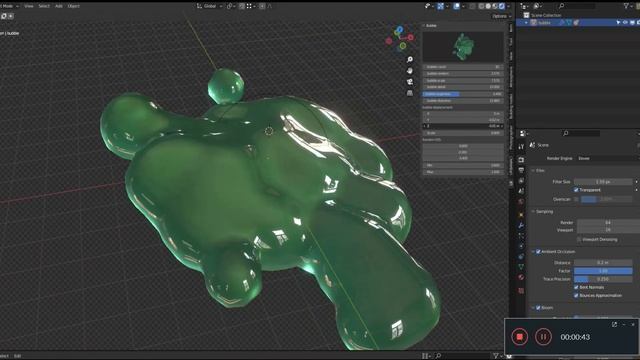Open the Scene properties tab icon
This screenshot has height=360, width=640.
[521, 191]
